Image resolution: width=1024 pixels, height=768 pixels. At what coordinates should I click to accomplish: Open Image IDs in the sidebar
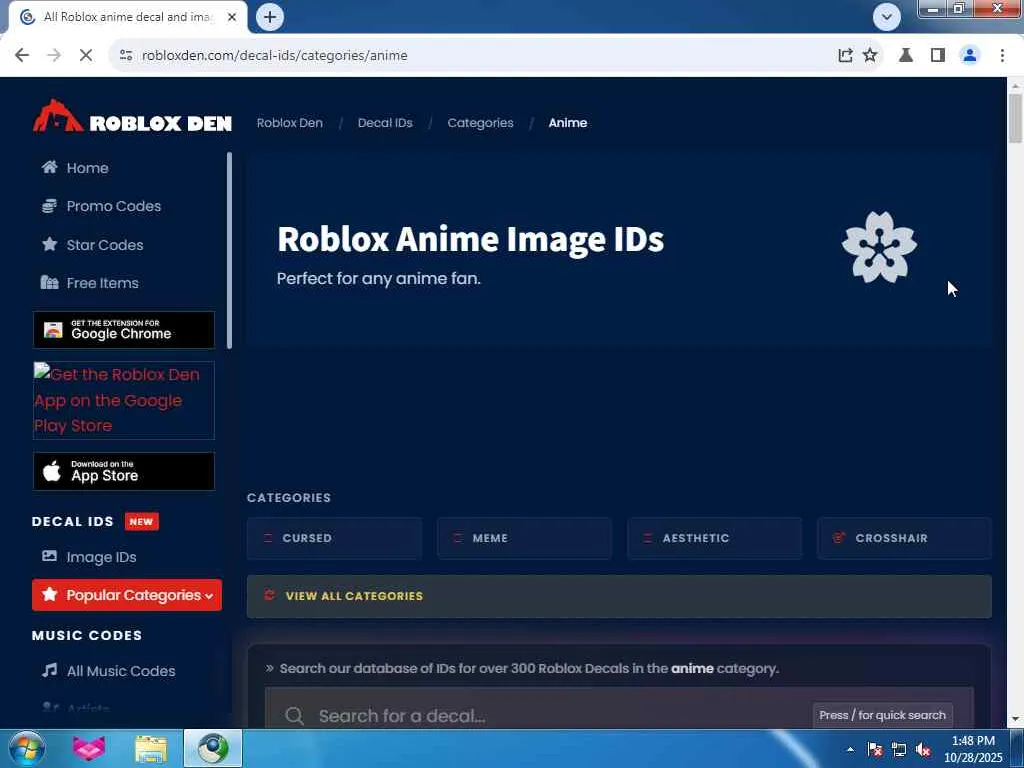click(101, 557)
